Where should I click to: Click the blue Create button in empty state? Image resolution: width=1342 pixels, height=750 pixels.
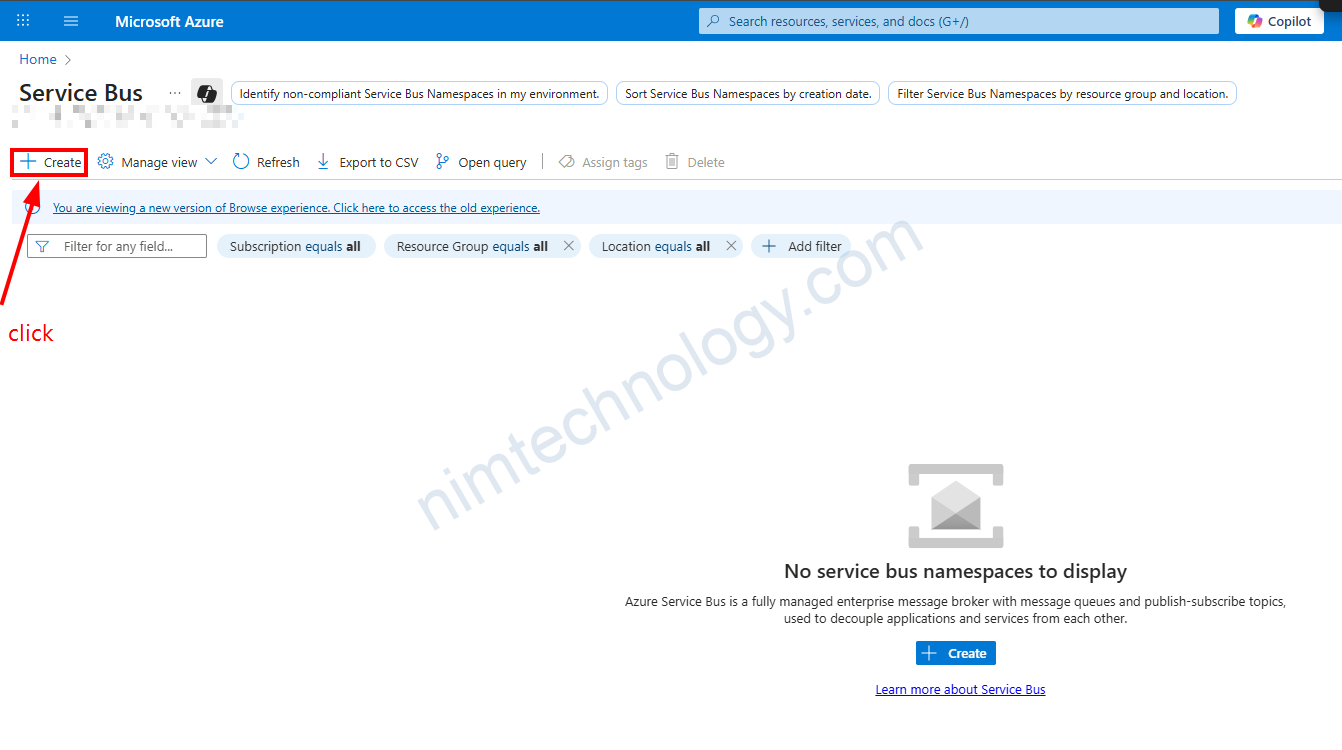point(955,653)
